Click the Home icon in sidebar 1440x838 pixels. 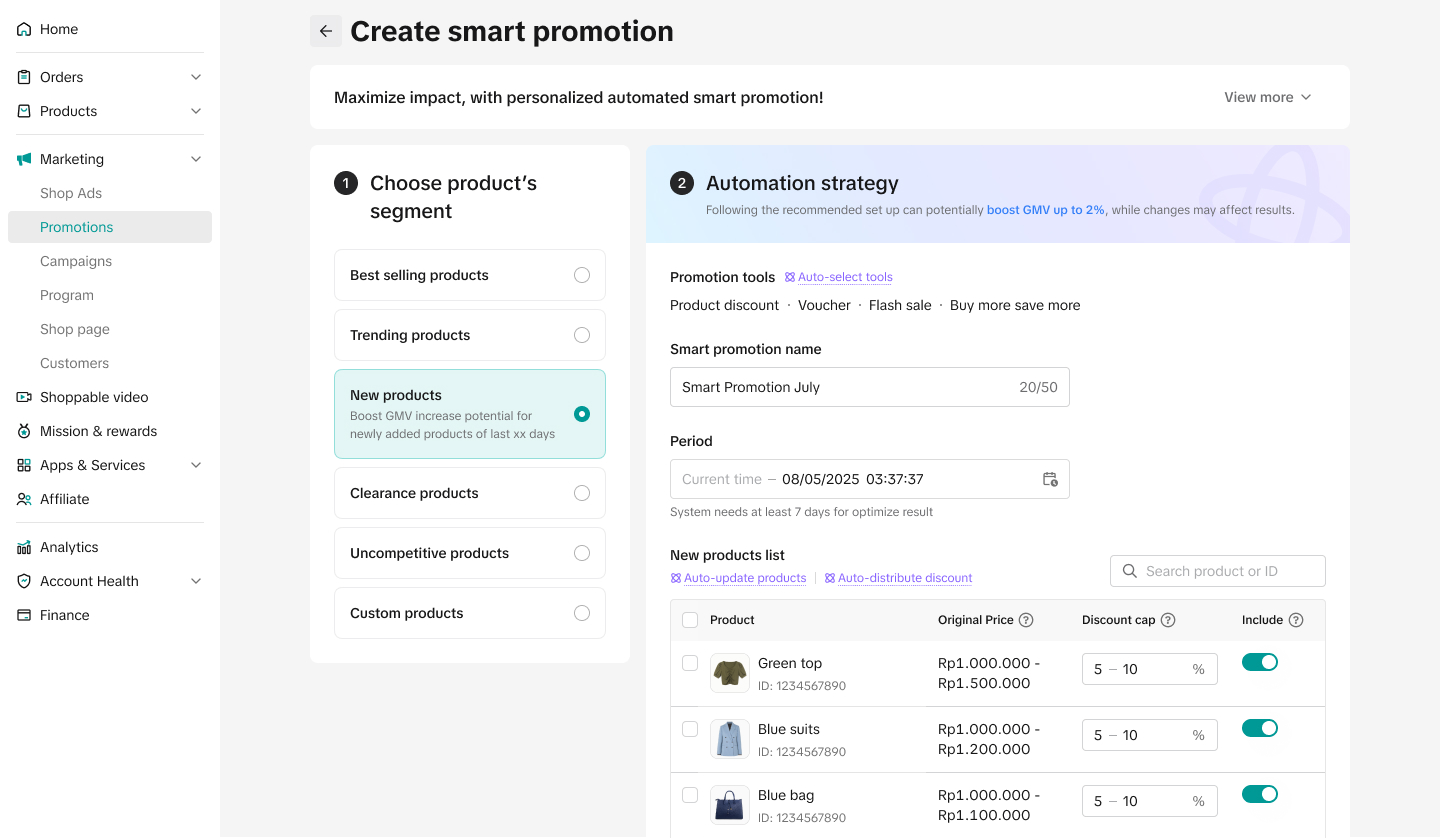[x=24, y=29]
